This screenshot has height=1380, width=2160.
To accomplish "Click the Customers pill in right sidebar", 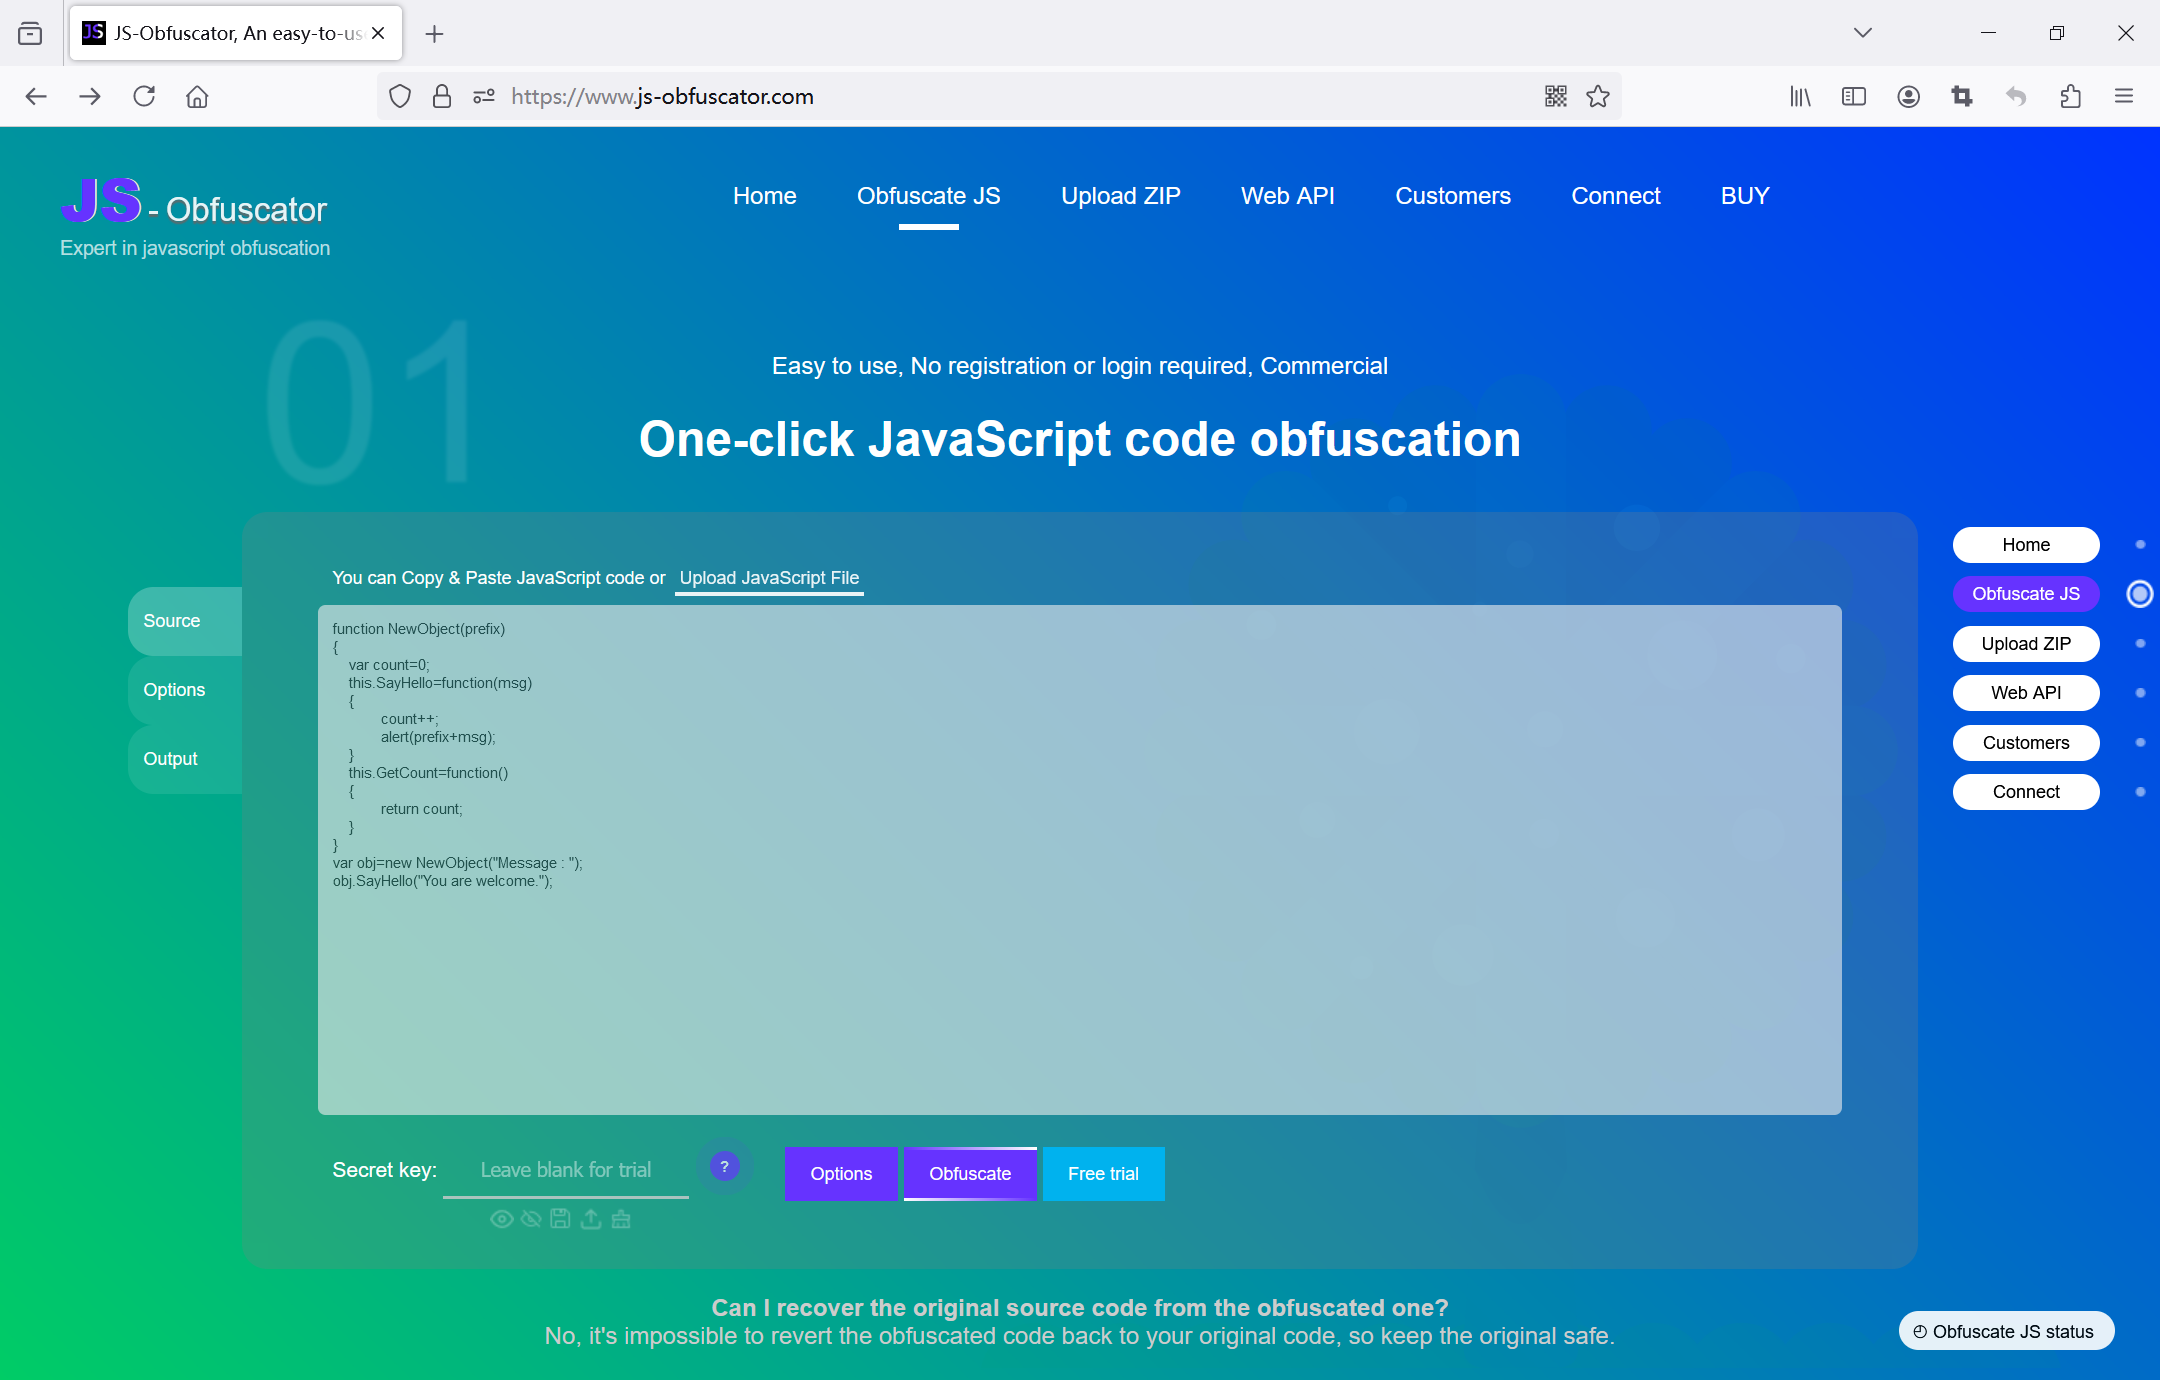I will point(2026,743).
